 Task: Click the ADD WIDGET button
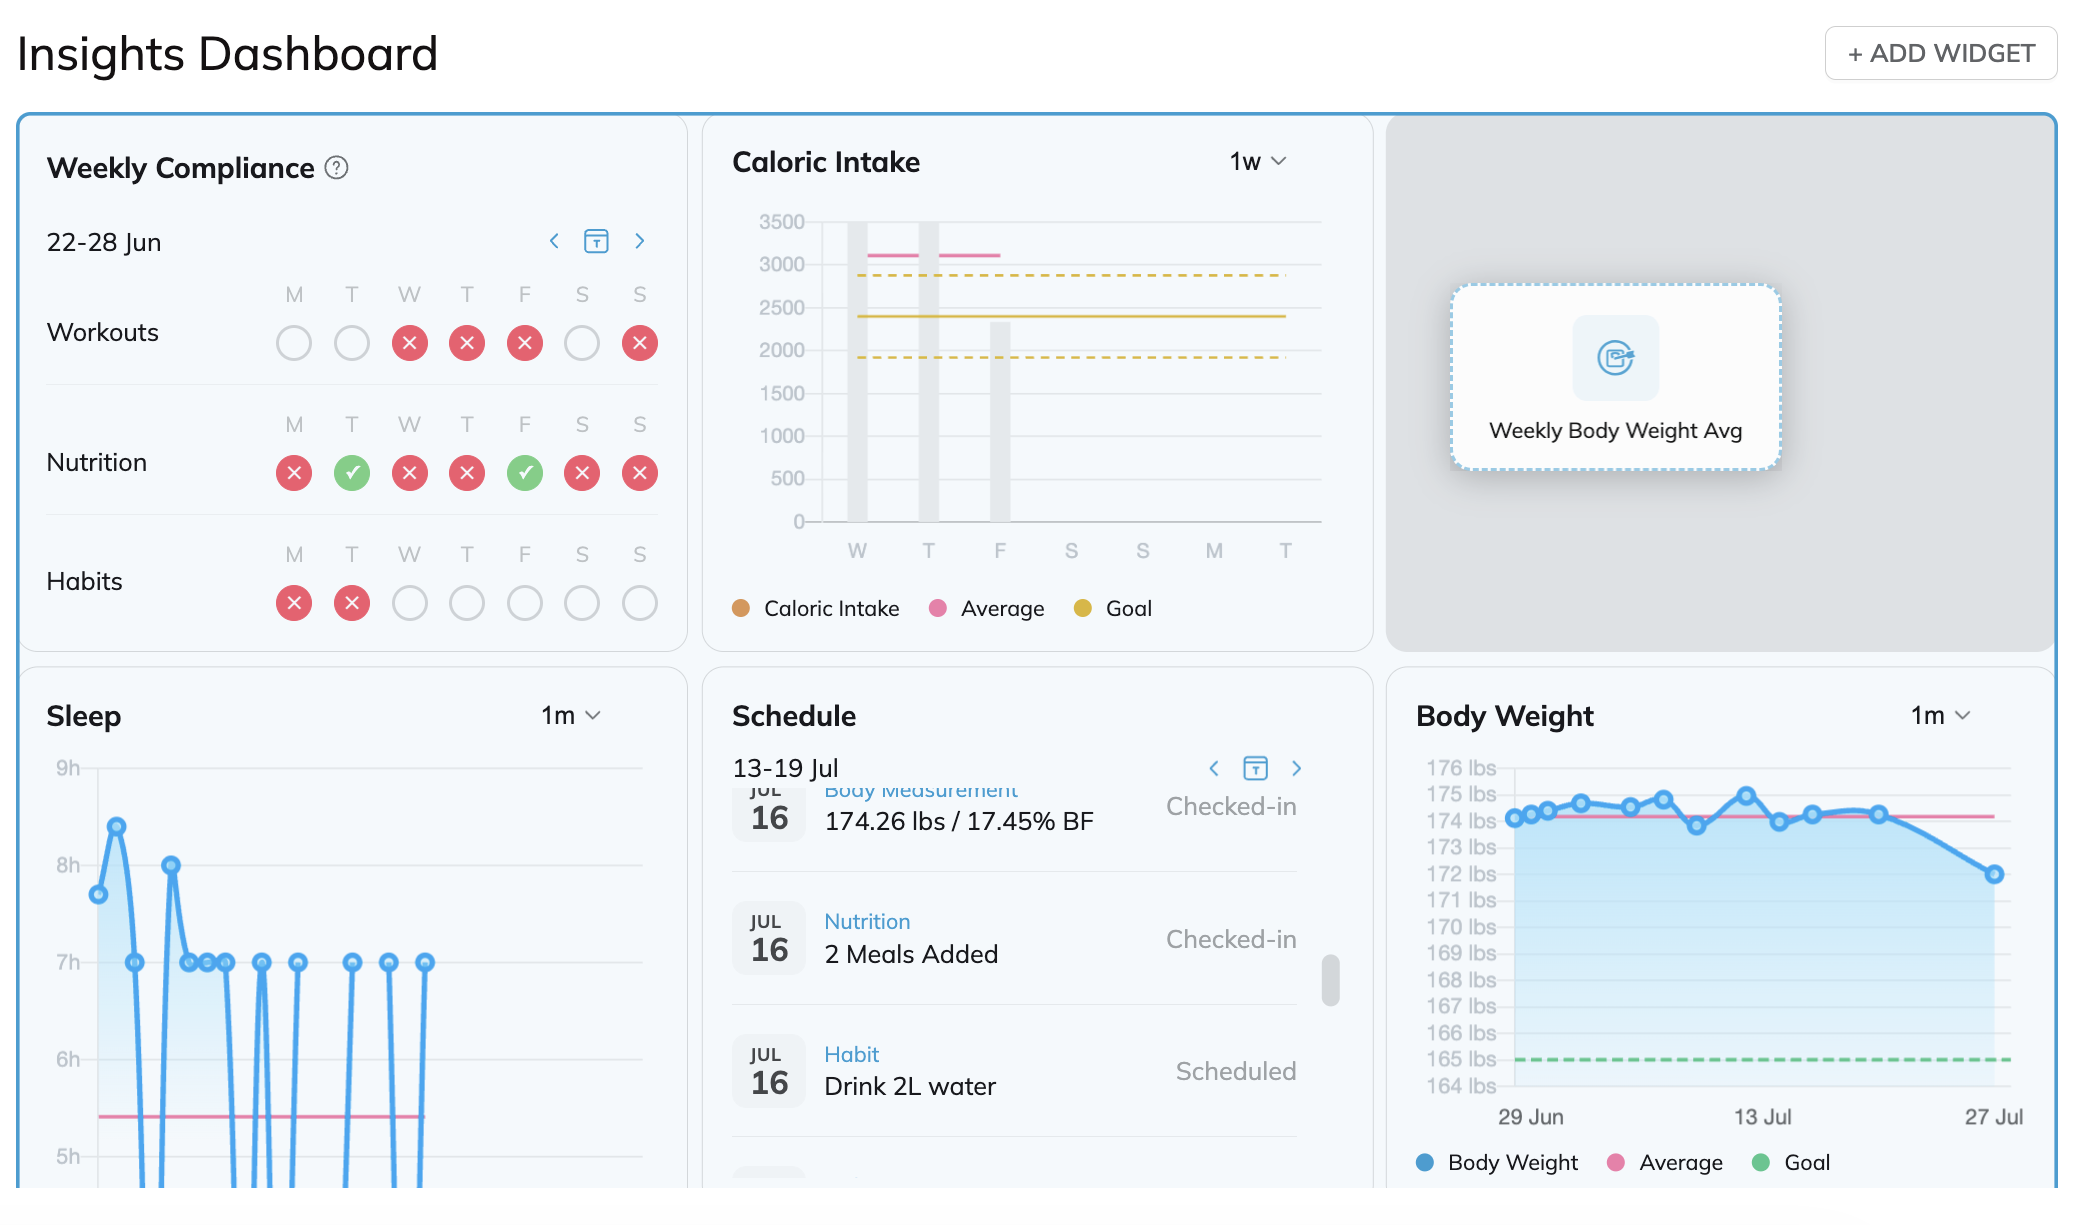coord(1940,53)
